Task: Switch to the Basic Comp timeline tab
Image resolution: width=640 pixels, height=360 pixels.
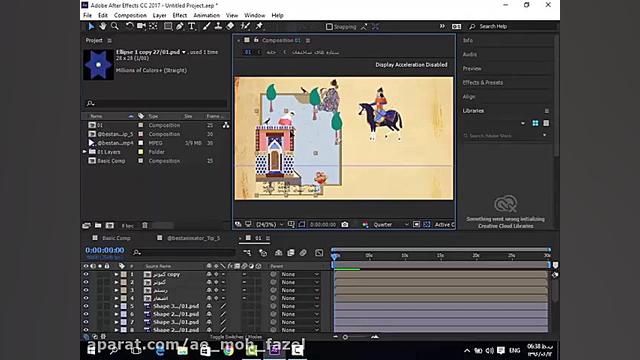Action: click(x=116, y=238)
